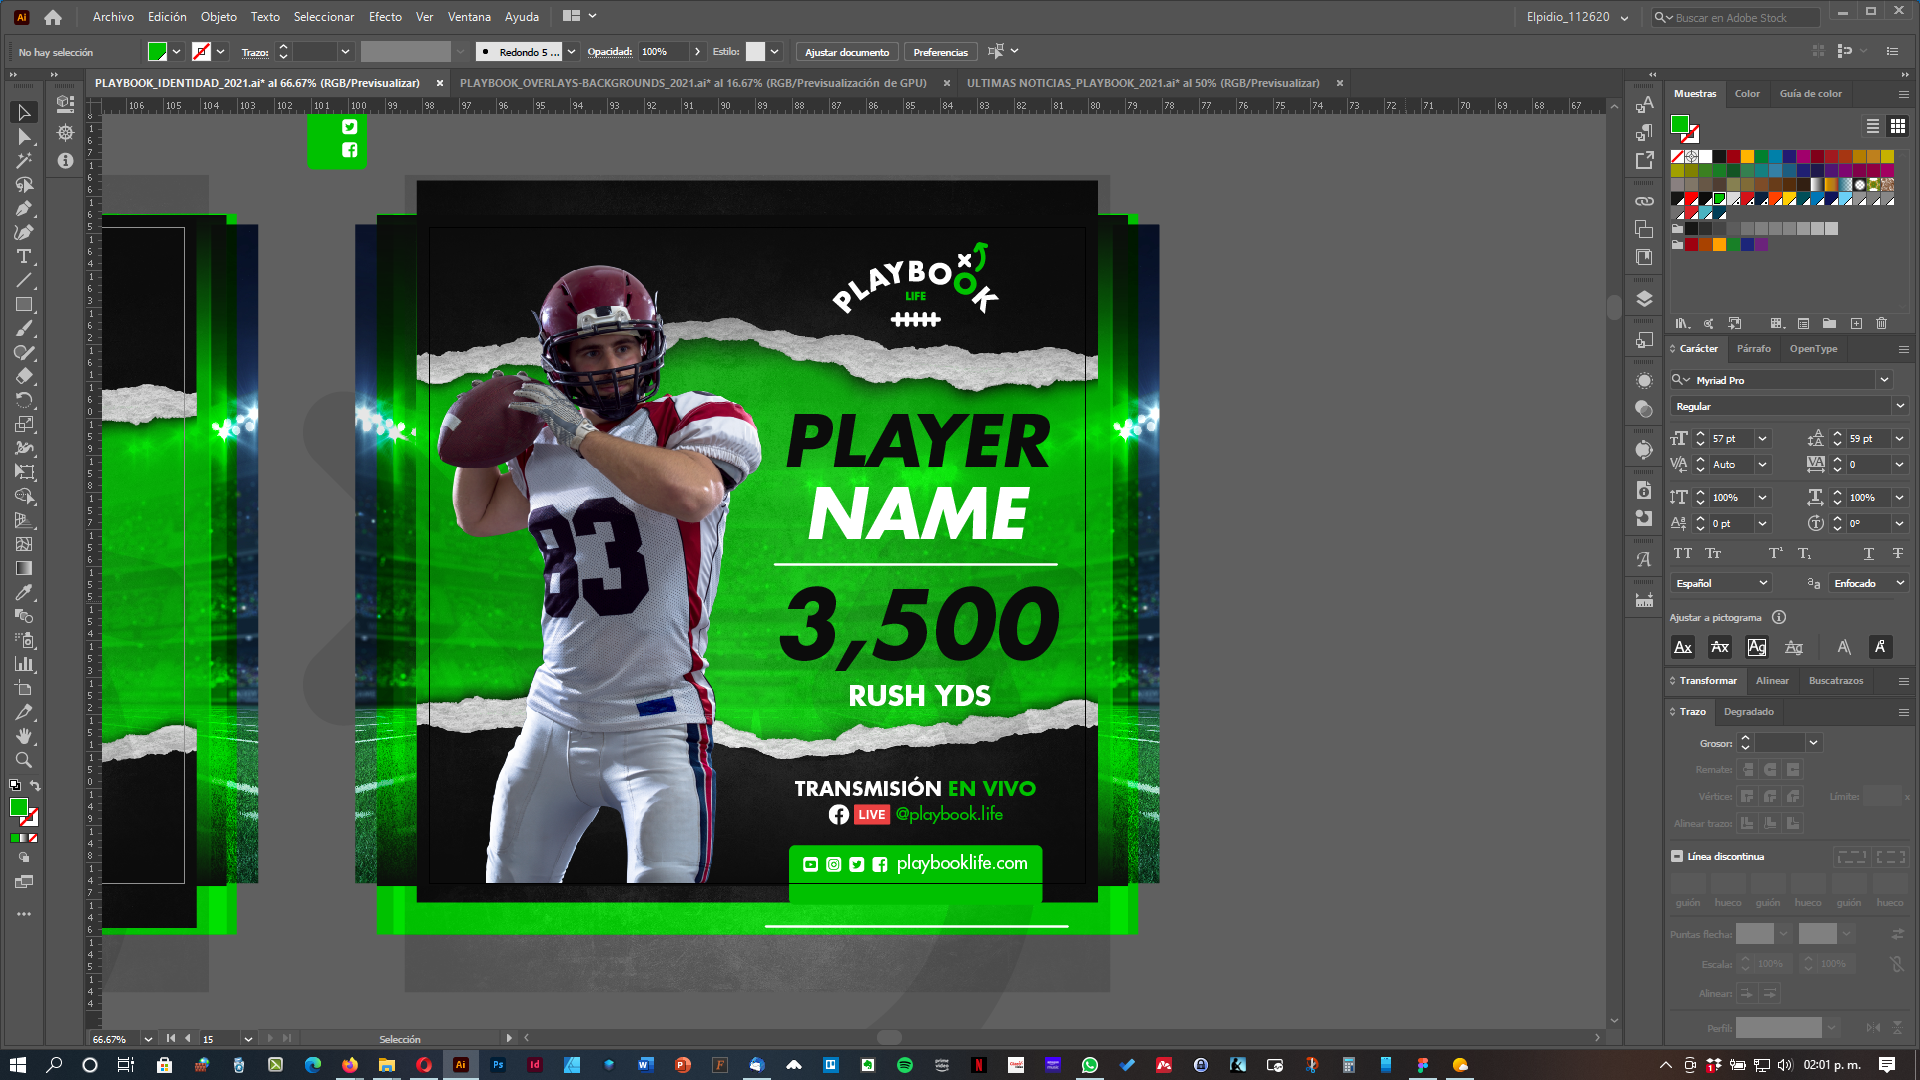Pick the Eyedropper tool
Image resolution: width=1920 pixels, height=1080 pixels.
click(24, 592)
